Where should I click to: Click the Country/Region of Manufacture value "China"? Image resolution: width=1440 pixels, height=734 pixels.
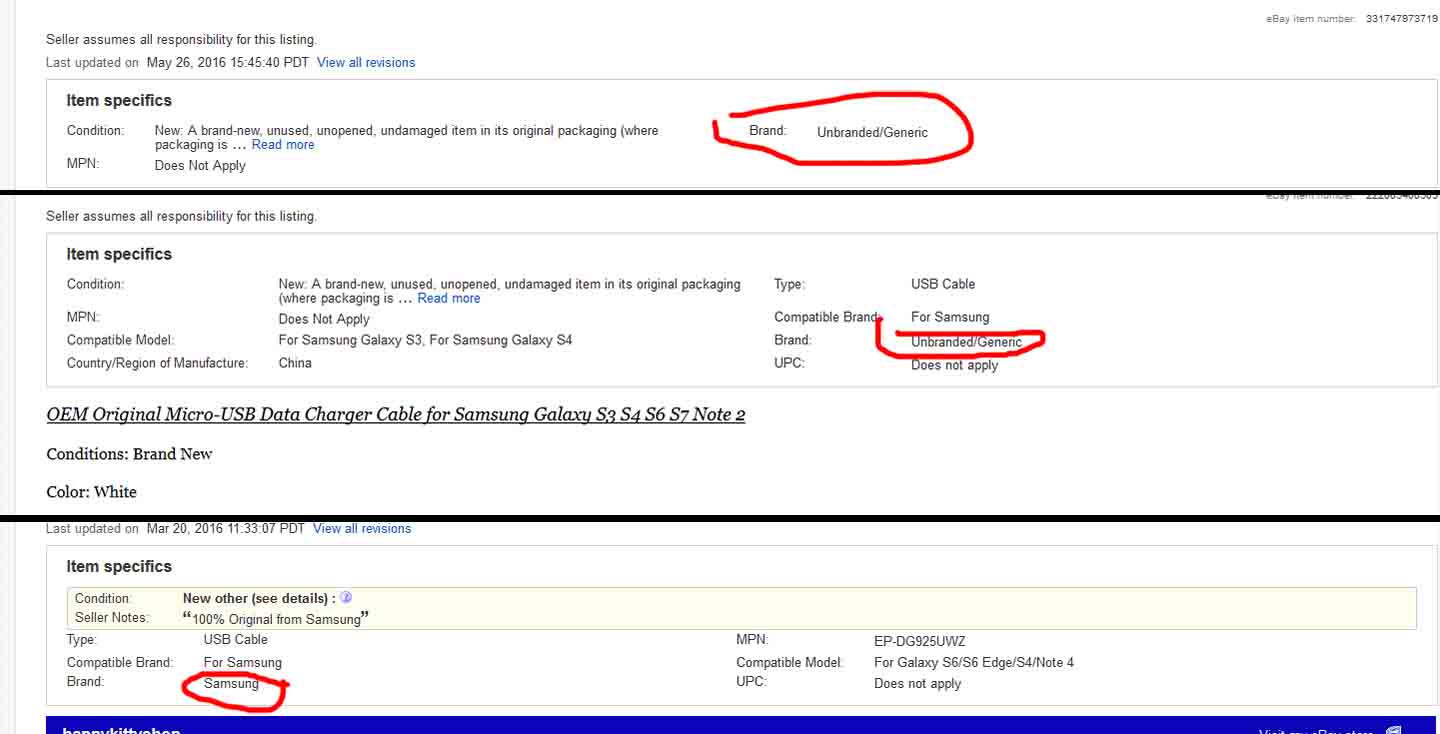(295, 363)
